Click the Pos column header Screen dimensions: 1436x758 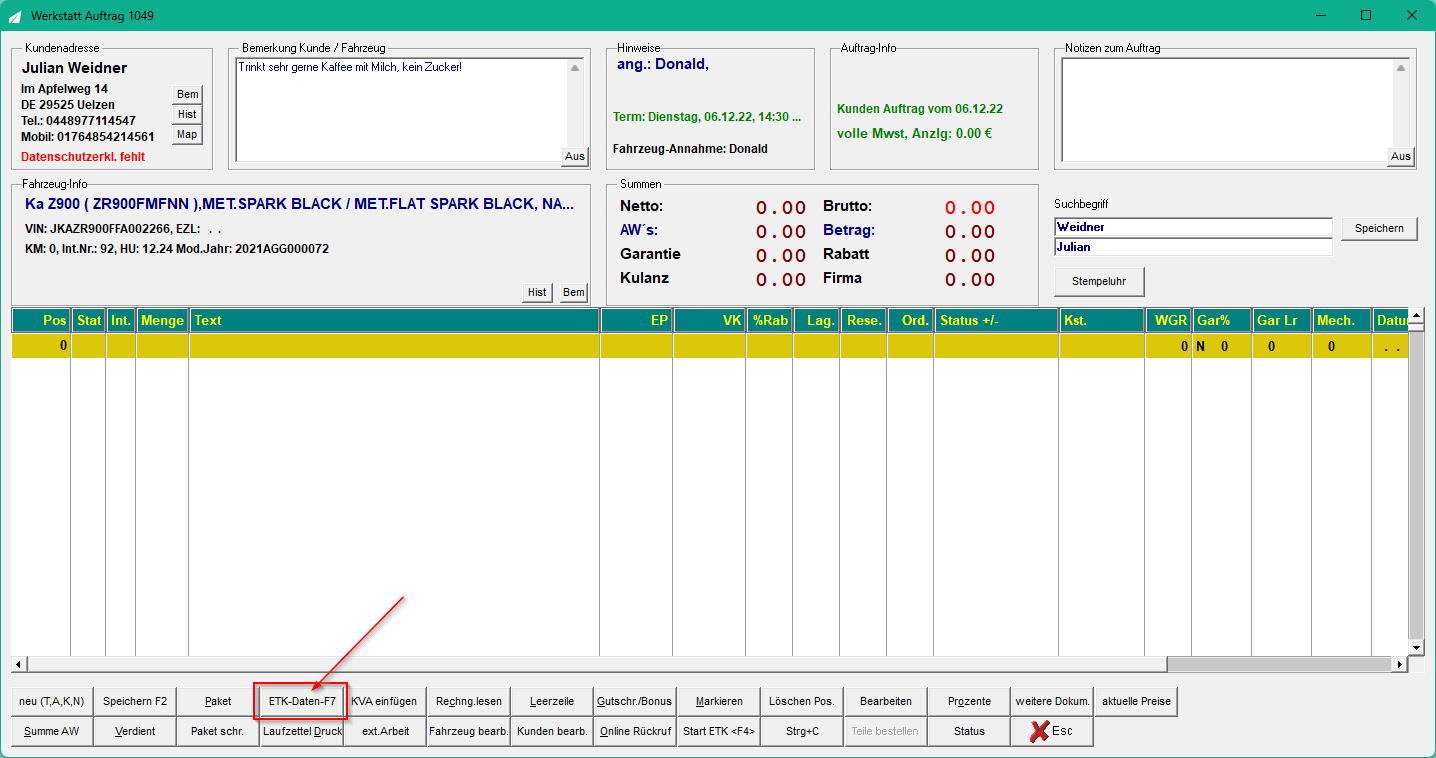[x=41, y=320]
